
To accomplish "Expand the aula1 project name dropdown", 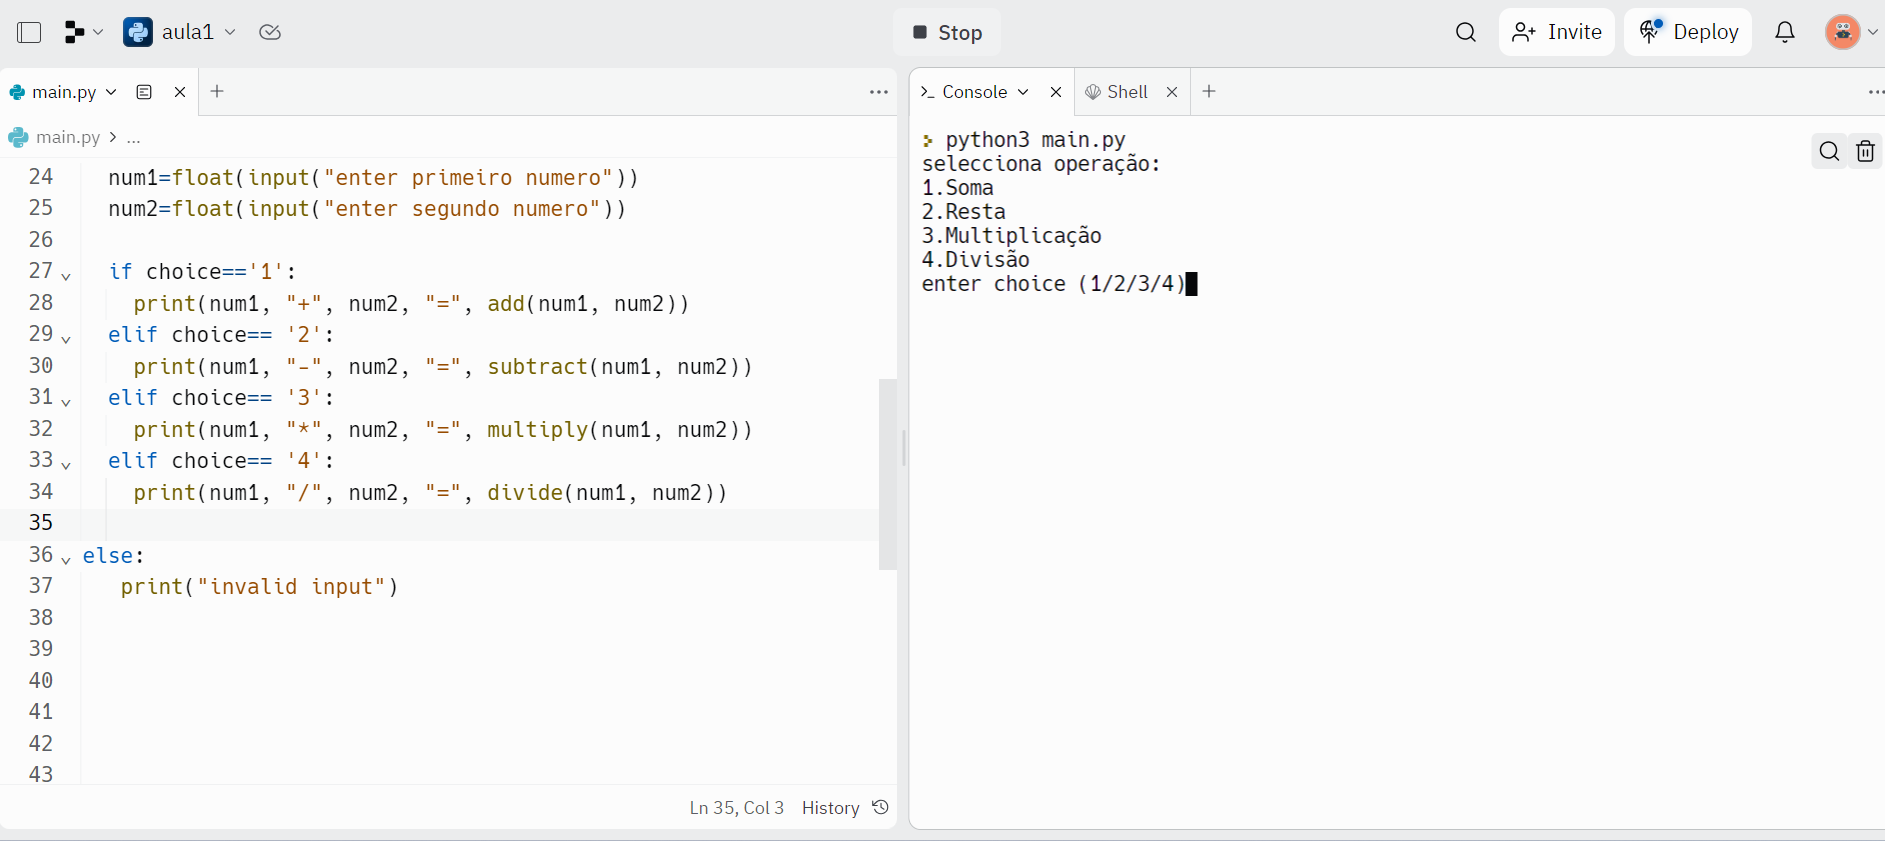I will (x=231, y=32).
